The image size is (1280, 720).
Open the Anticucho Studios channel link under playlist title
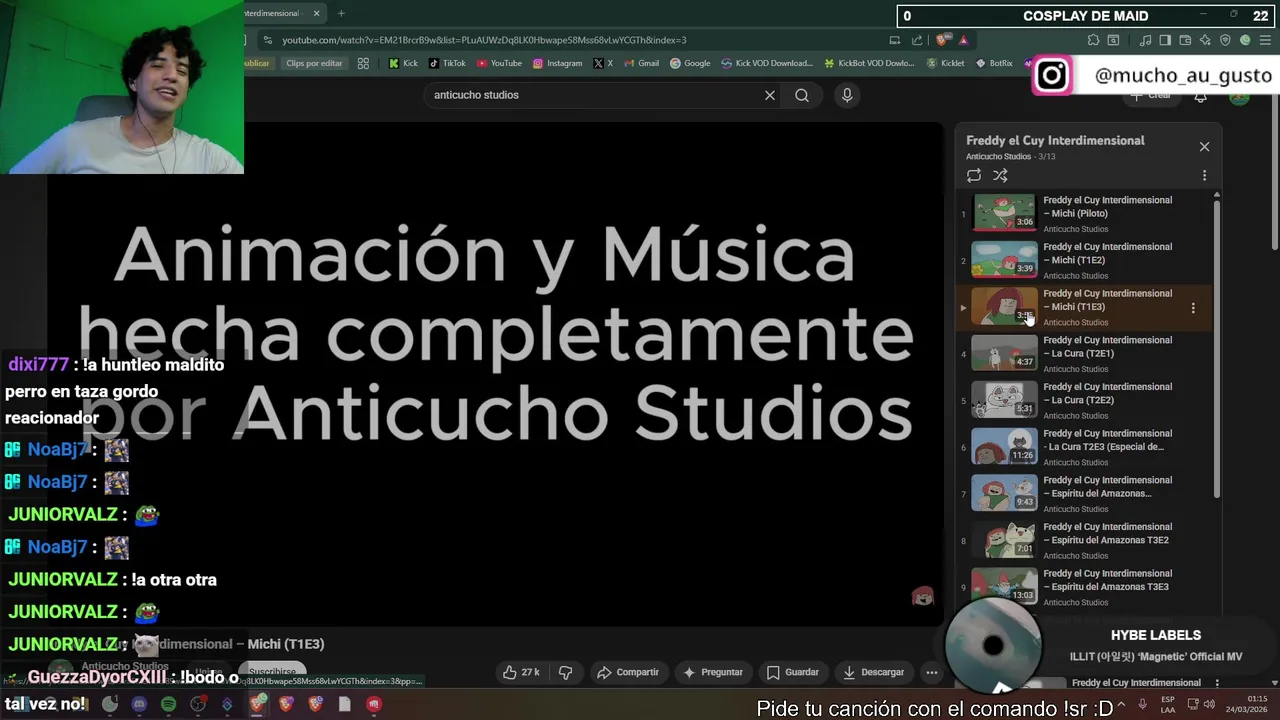pos(998,156)
